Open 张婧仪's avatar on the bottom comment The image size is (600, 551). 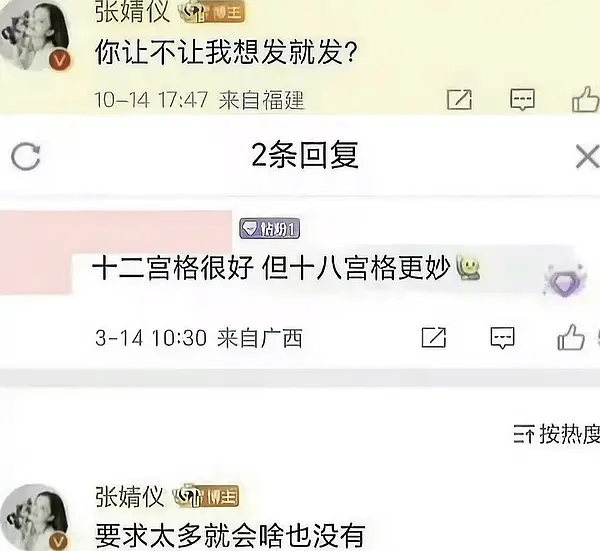[36, 517]
